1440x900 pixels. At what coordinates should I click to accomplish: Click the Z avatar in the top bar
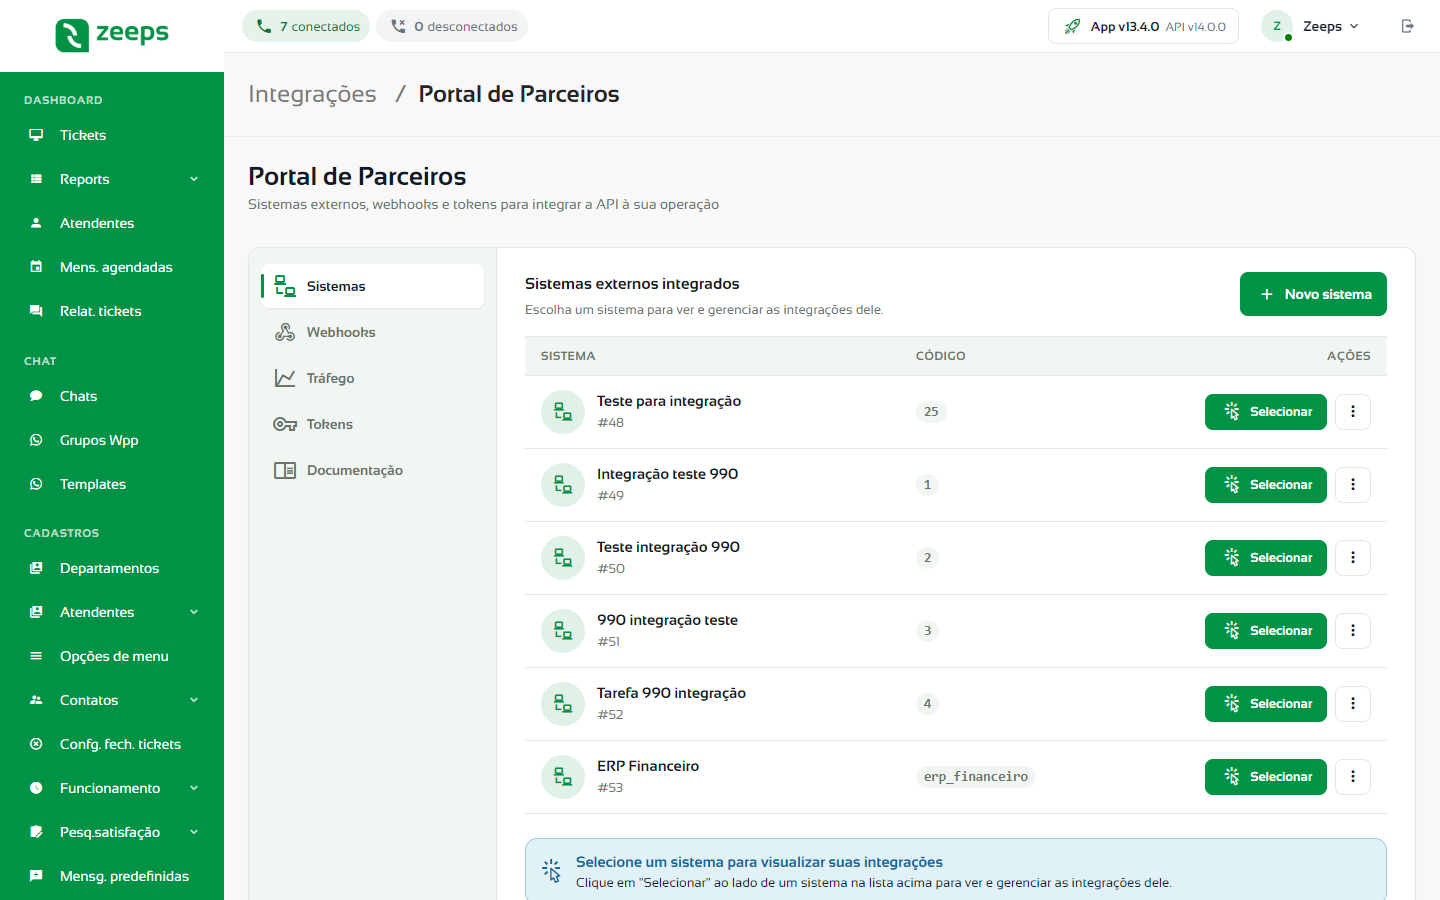(x=1277, y=26)
